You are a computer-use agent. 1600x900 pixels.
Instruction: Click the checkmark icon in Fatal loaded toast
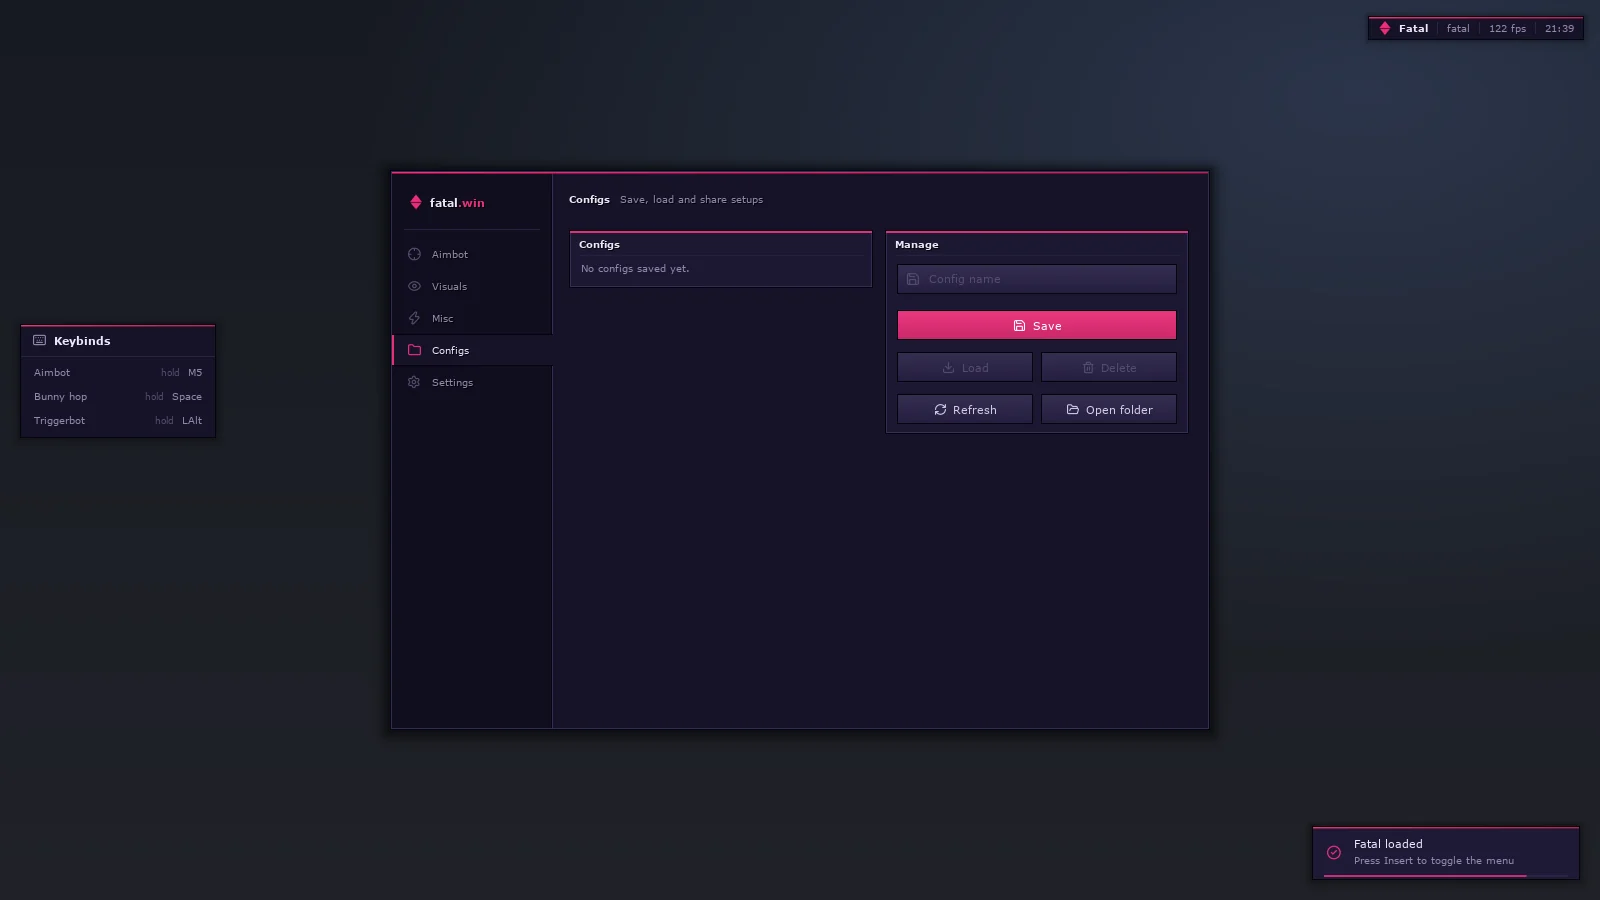tap(1334, 852)
